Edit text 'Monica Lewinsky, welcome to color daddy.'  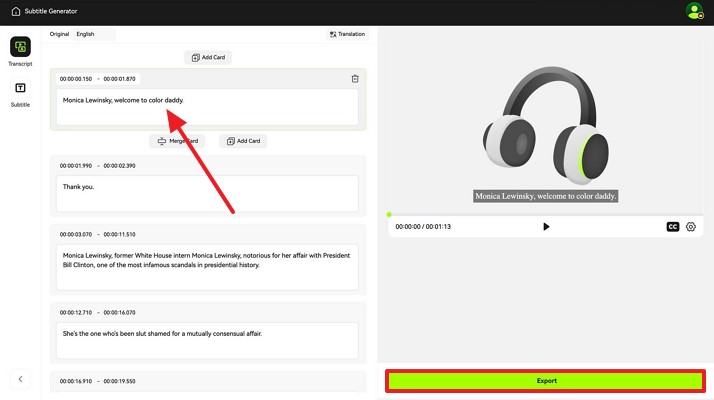pyautogui.click(x=207, y=107)
